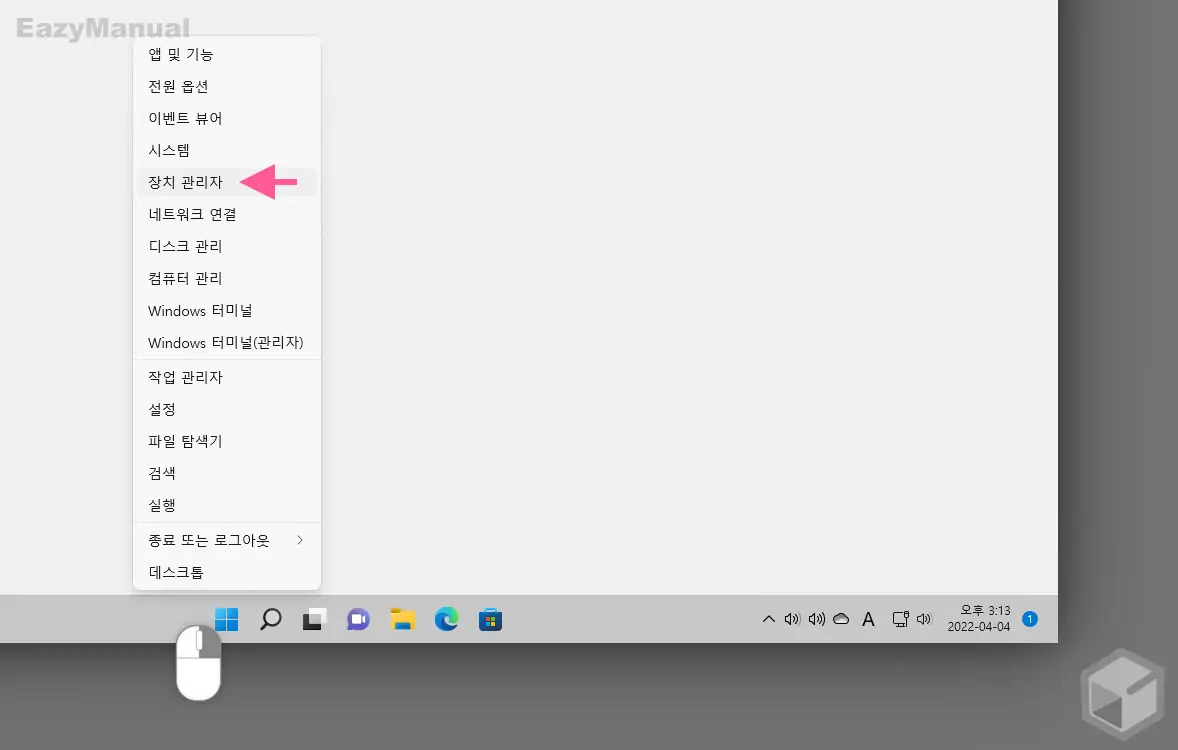This screenshot has height=750, width=1178.
Task: Expand 종료 또는 로그아웃 submenu
Action: [x=227, y=540]
